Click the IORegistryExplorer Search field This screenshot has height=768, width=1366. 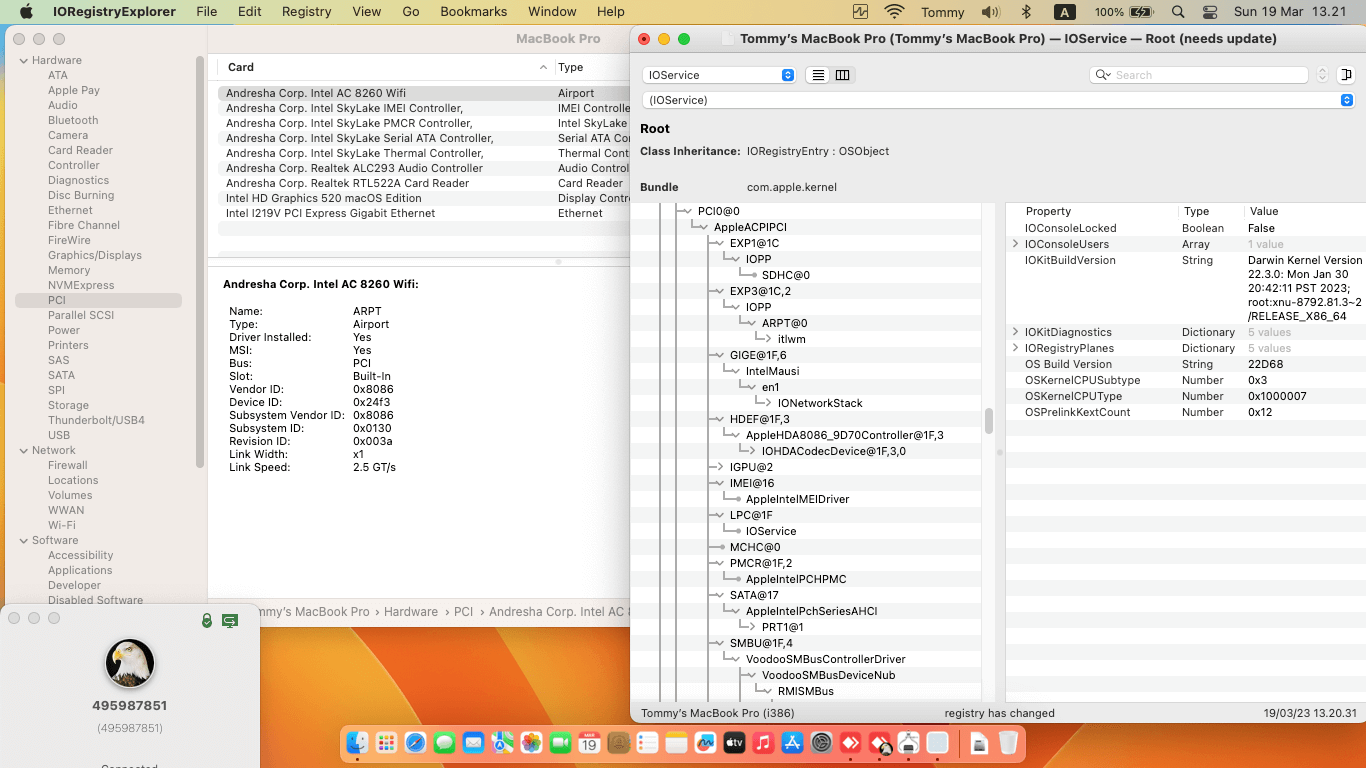[1199, 75]
